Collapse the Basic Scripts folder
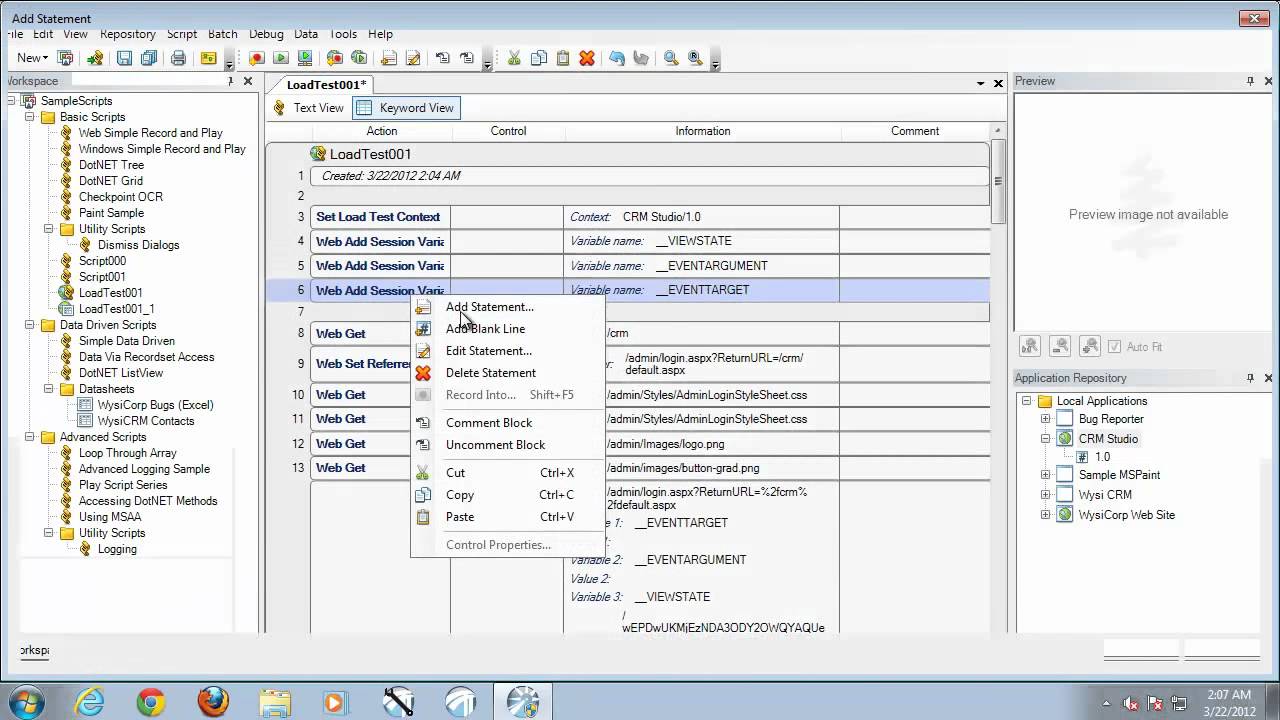 click(x=30, y=117)
